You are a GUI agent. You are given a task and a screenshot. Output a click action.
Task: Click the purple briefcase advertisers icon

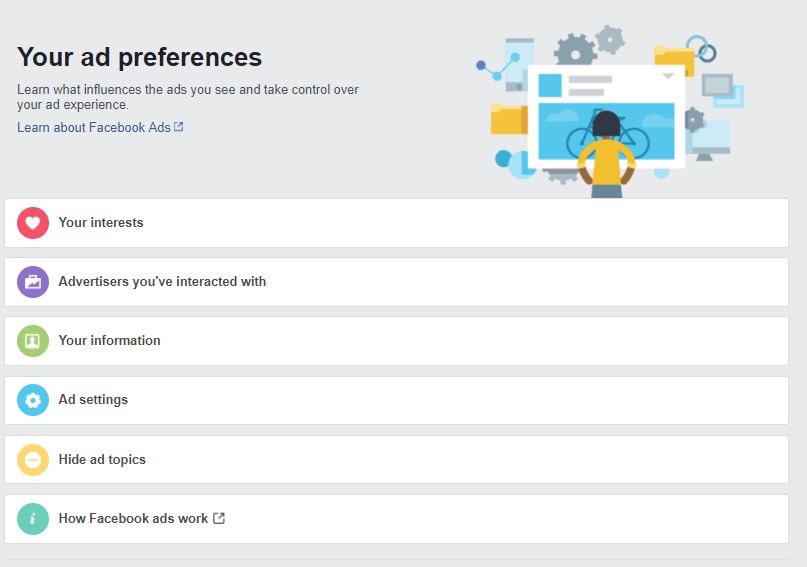pos(33,282)
